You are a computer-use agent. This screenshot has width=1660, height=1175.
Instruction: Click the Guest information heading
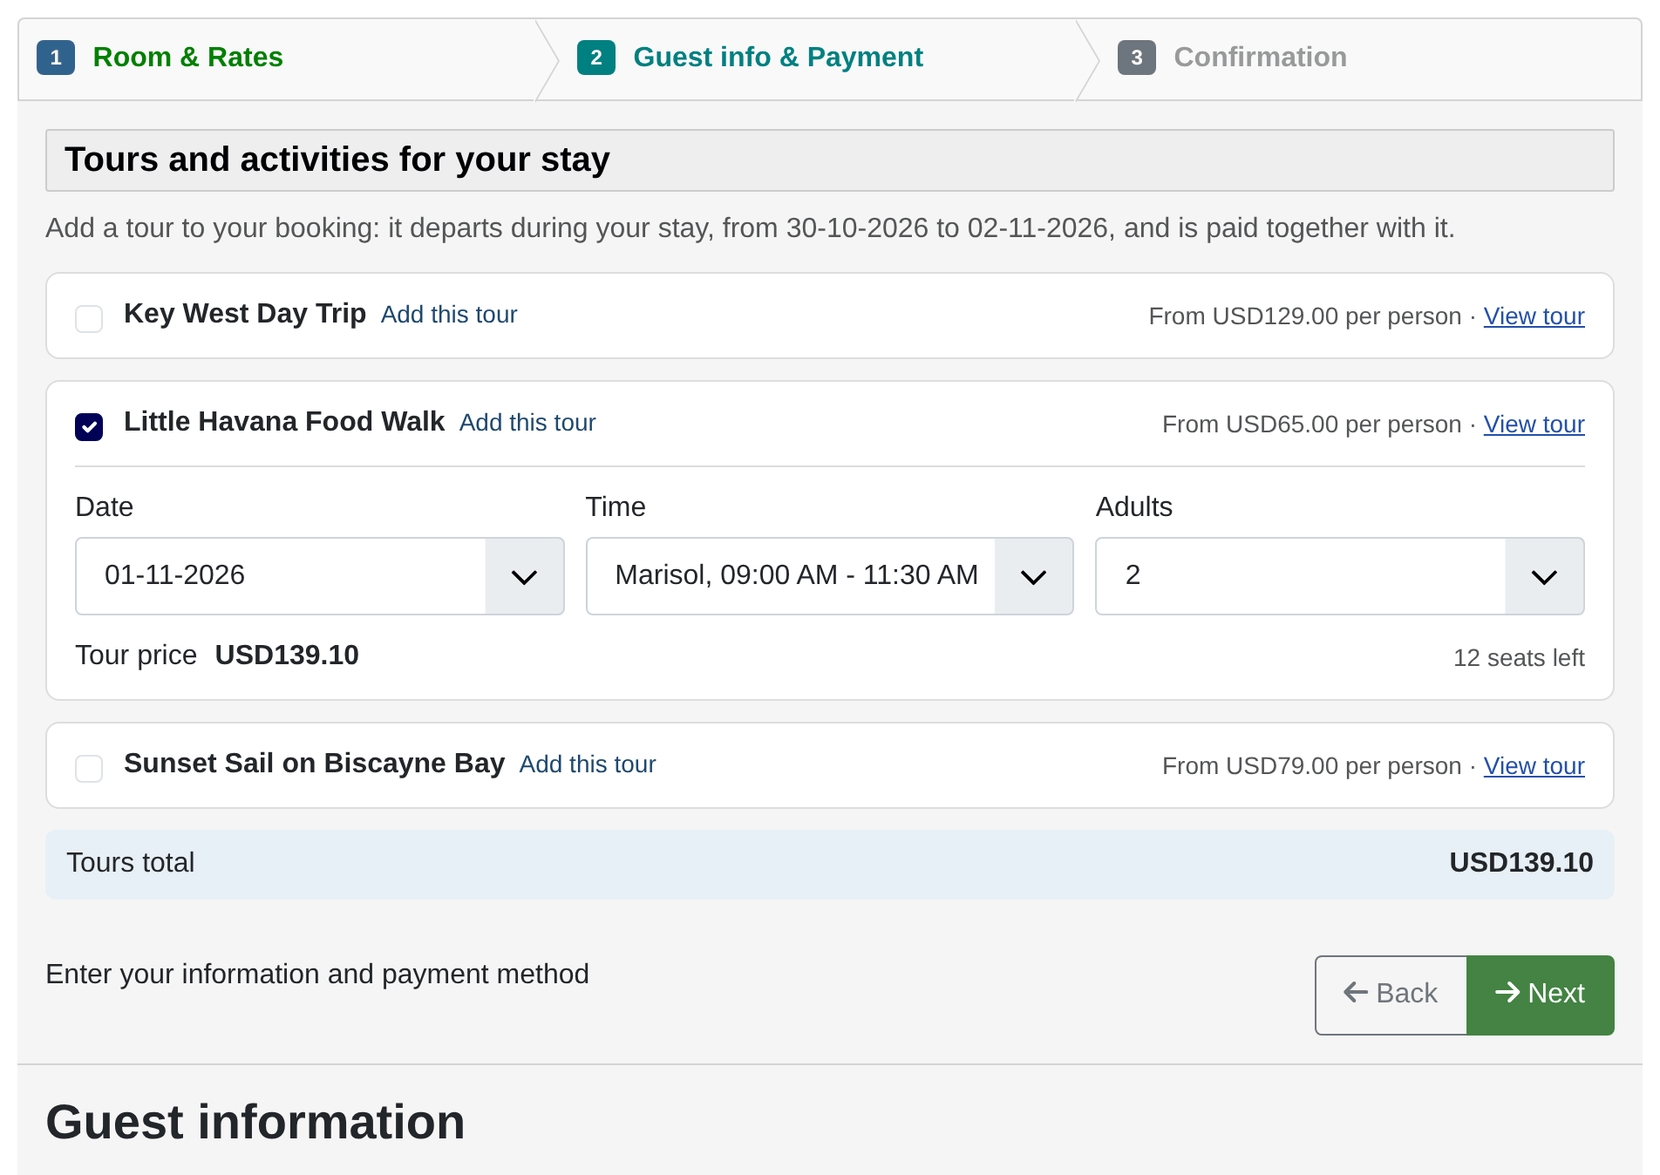[x=255, y=1122]
